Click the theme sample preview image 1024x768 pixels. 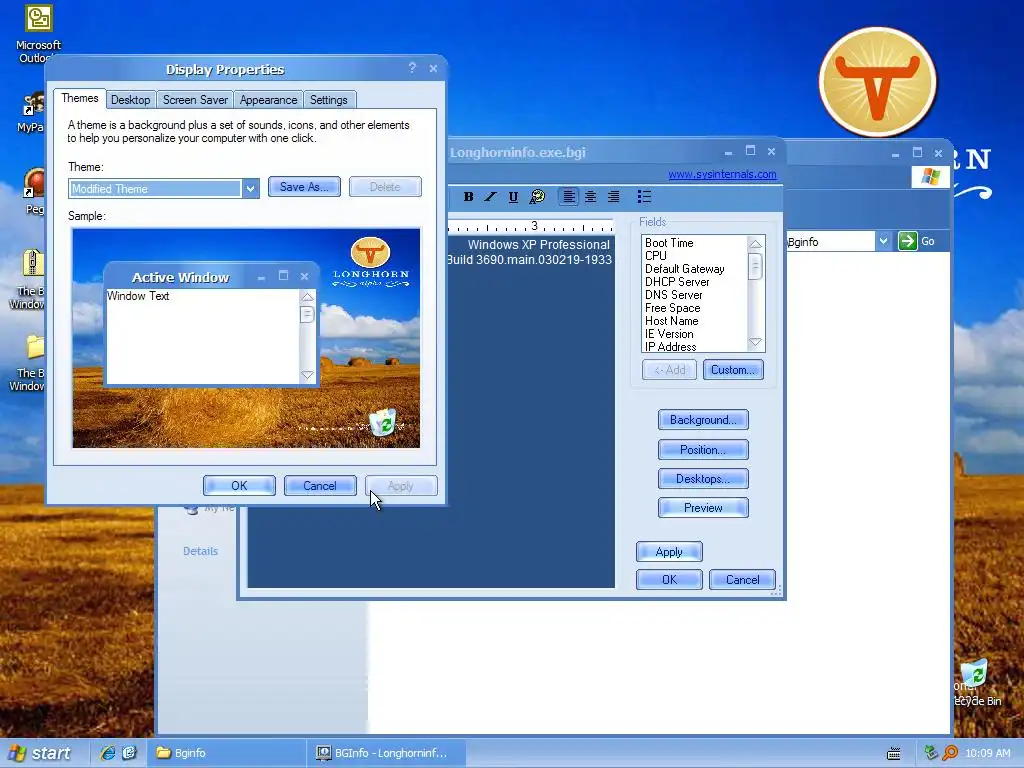(x=246, y=338)
